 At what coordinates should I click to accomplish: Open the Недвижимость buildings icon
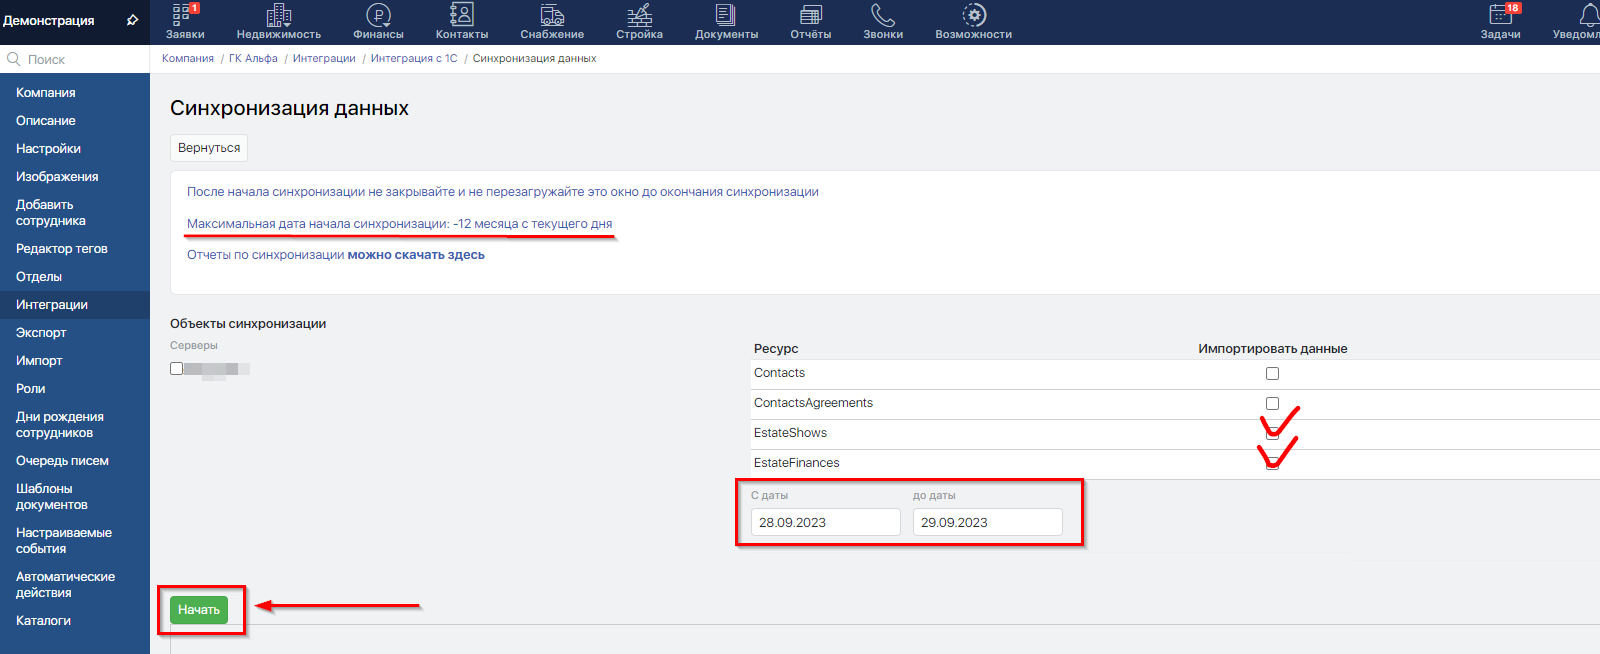pos(278,15)
